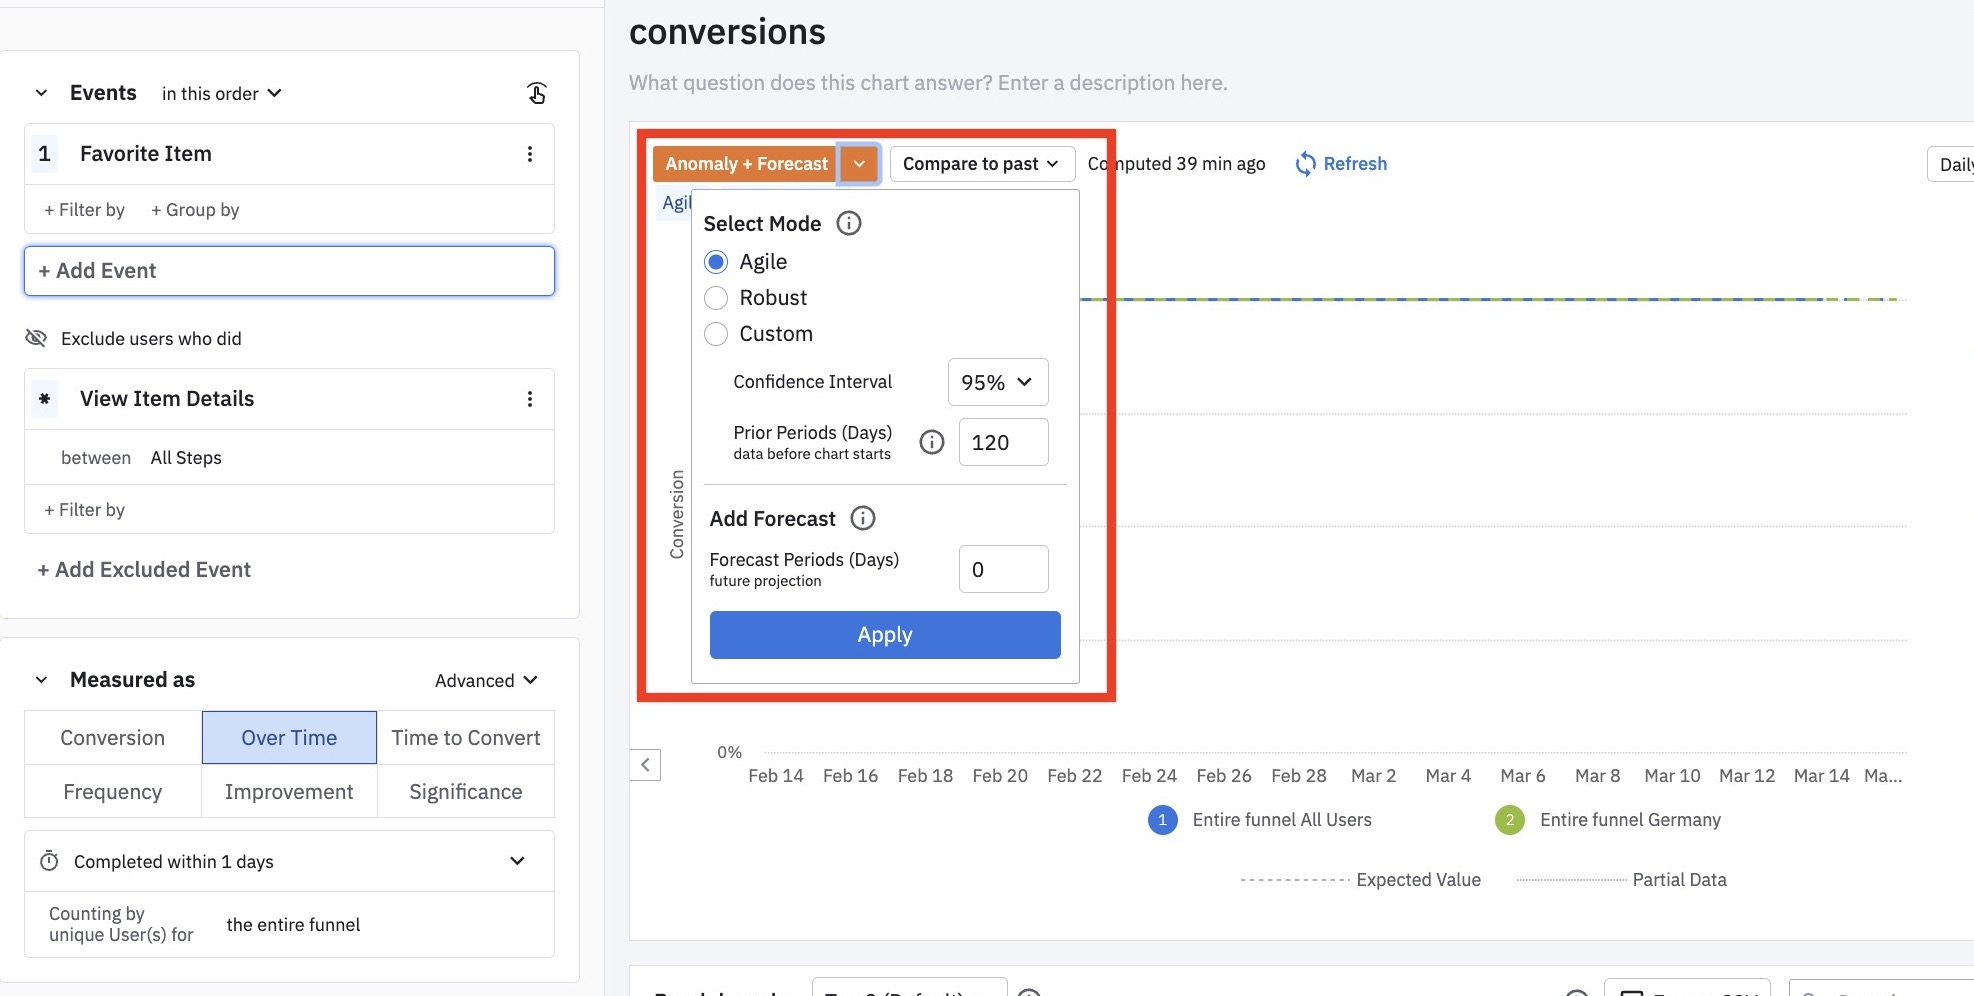This screenshot has width=1974, height=996.
Task: Click the blue All Users legend circle
Action: [1162, 820]
